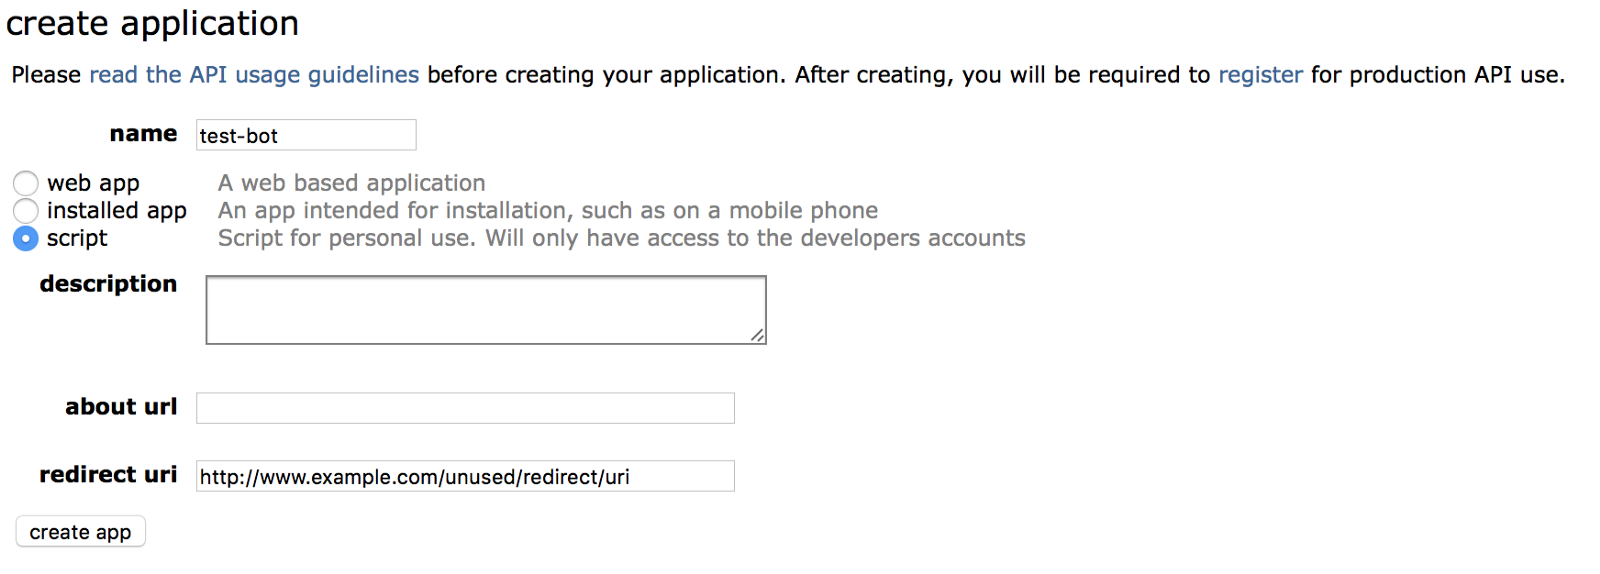Viewport: 1600px width, 574px height.
Task: Follow the register link for production use
Action: (1260, 75)
